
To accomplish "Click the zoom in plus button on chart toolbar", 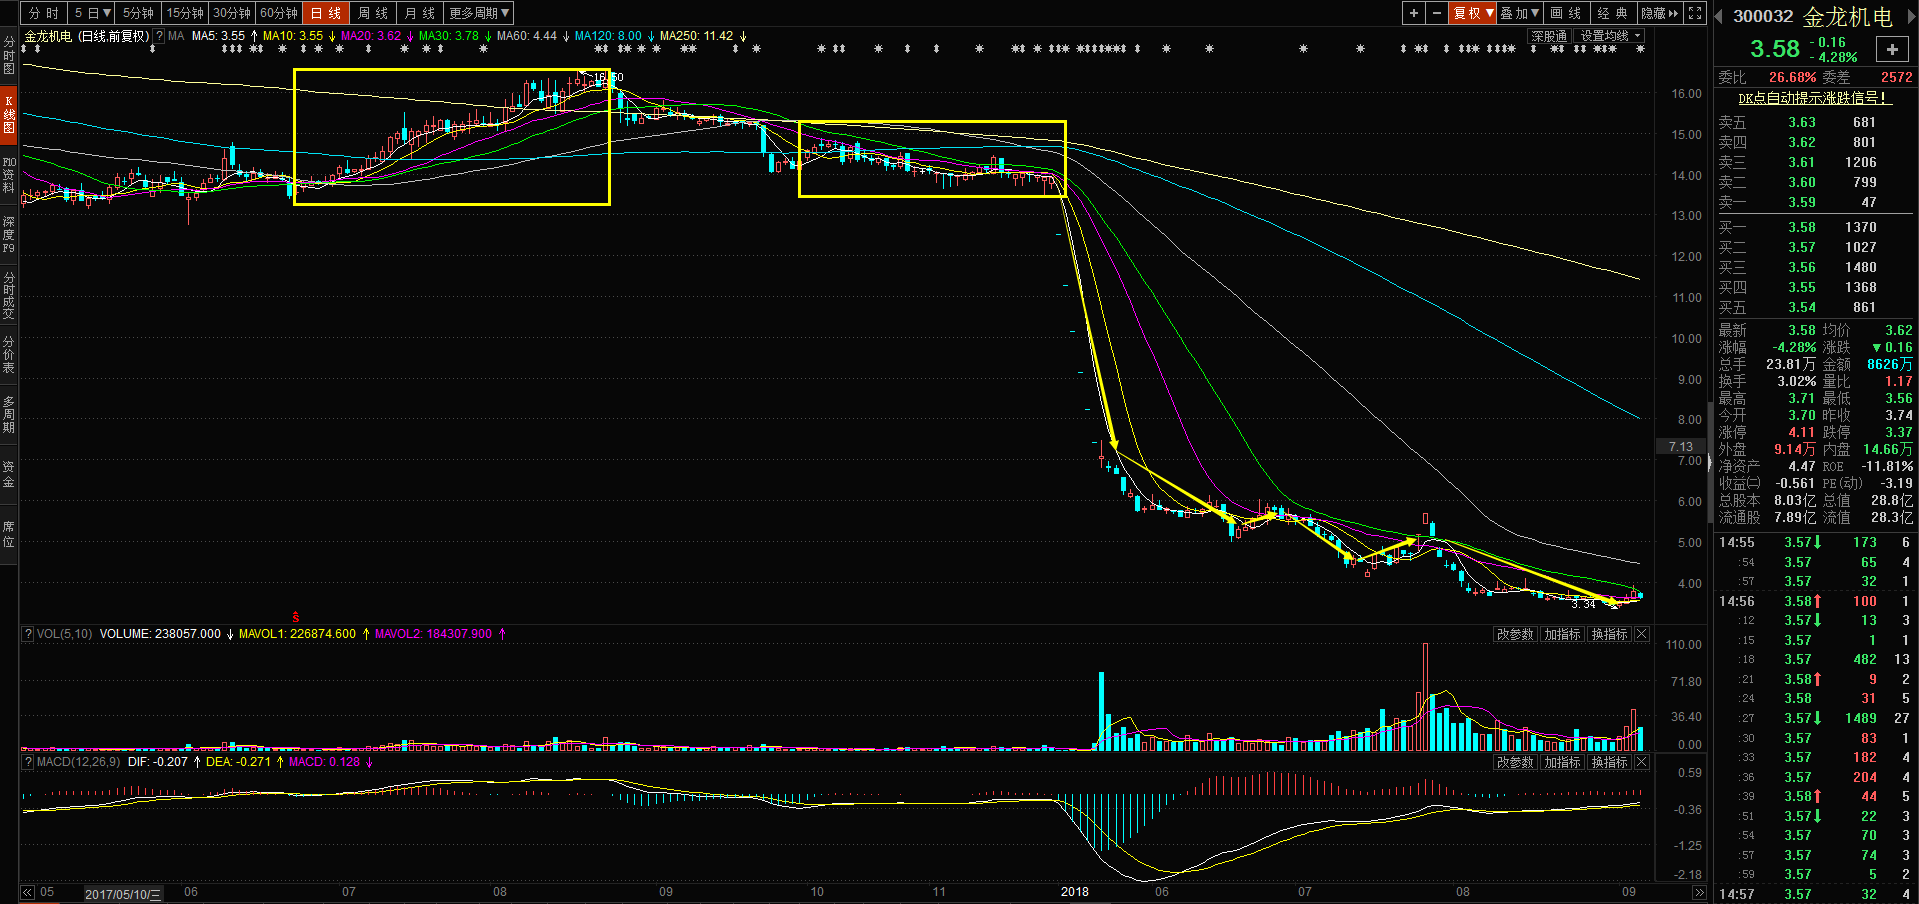I will point(1413,13).
